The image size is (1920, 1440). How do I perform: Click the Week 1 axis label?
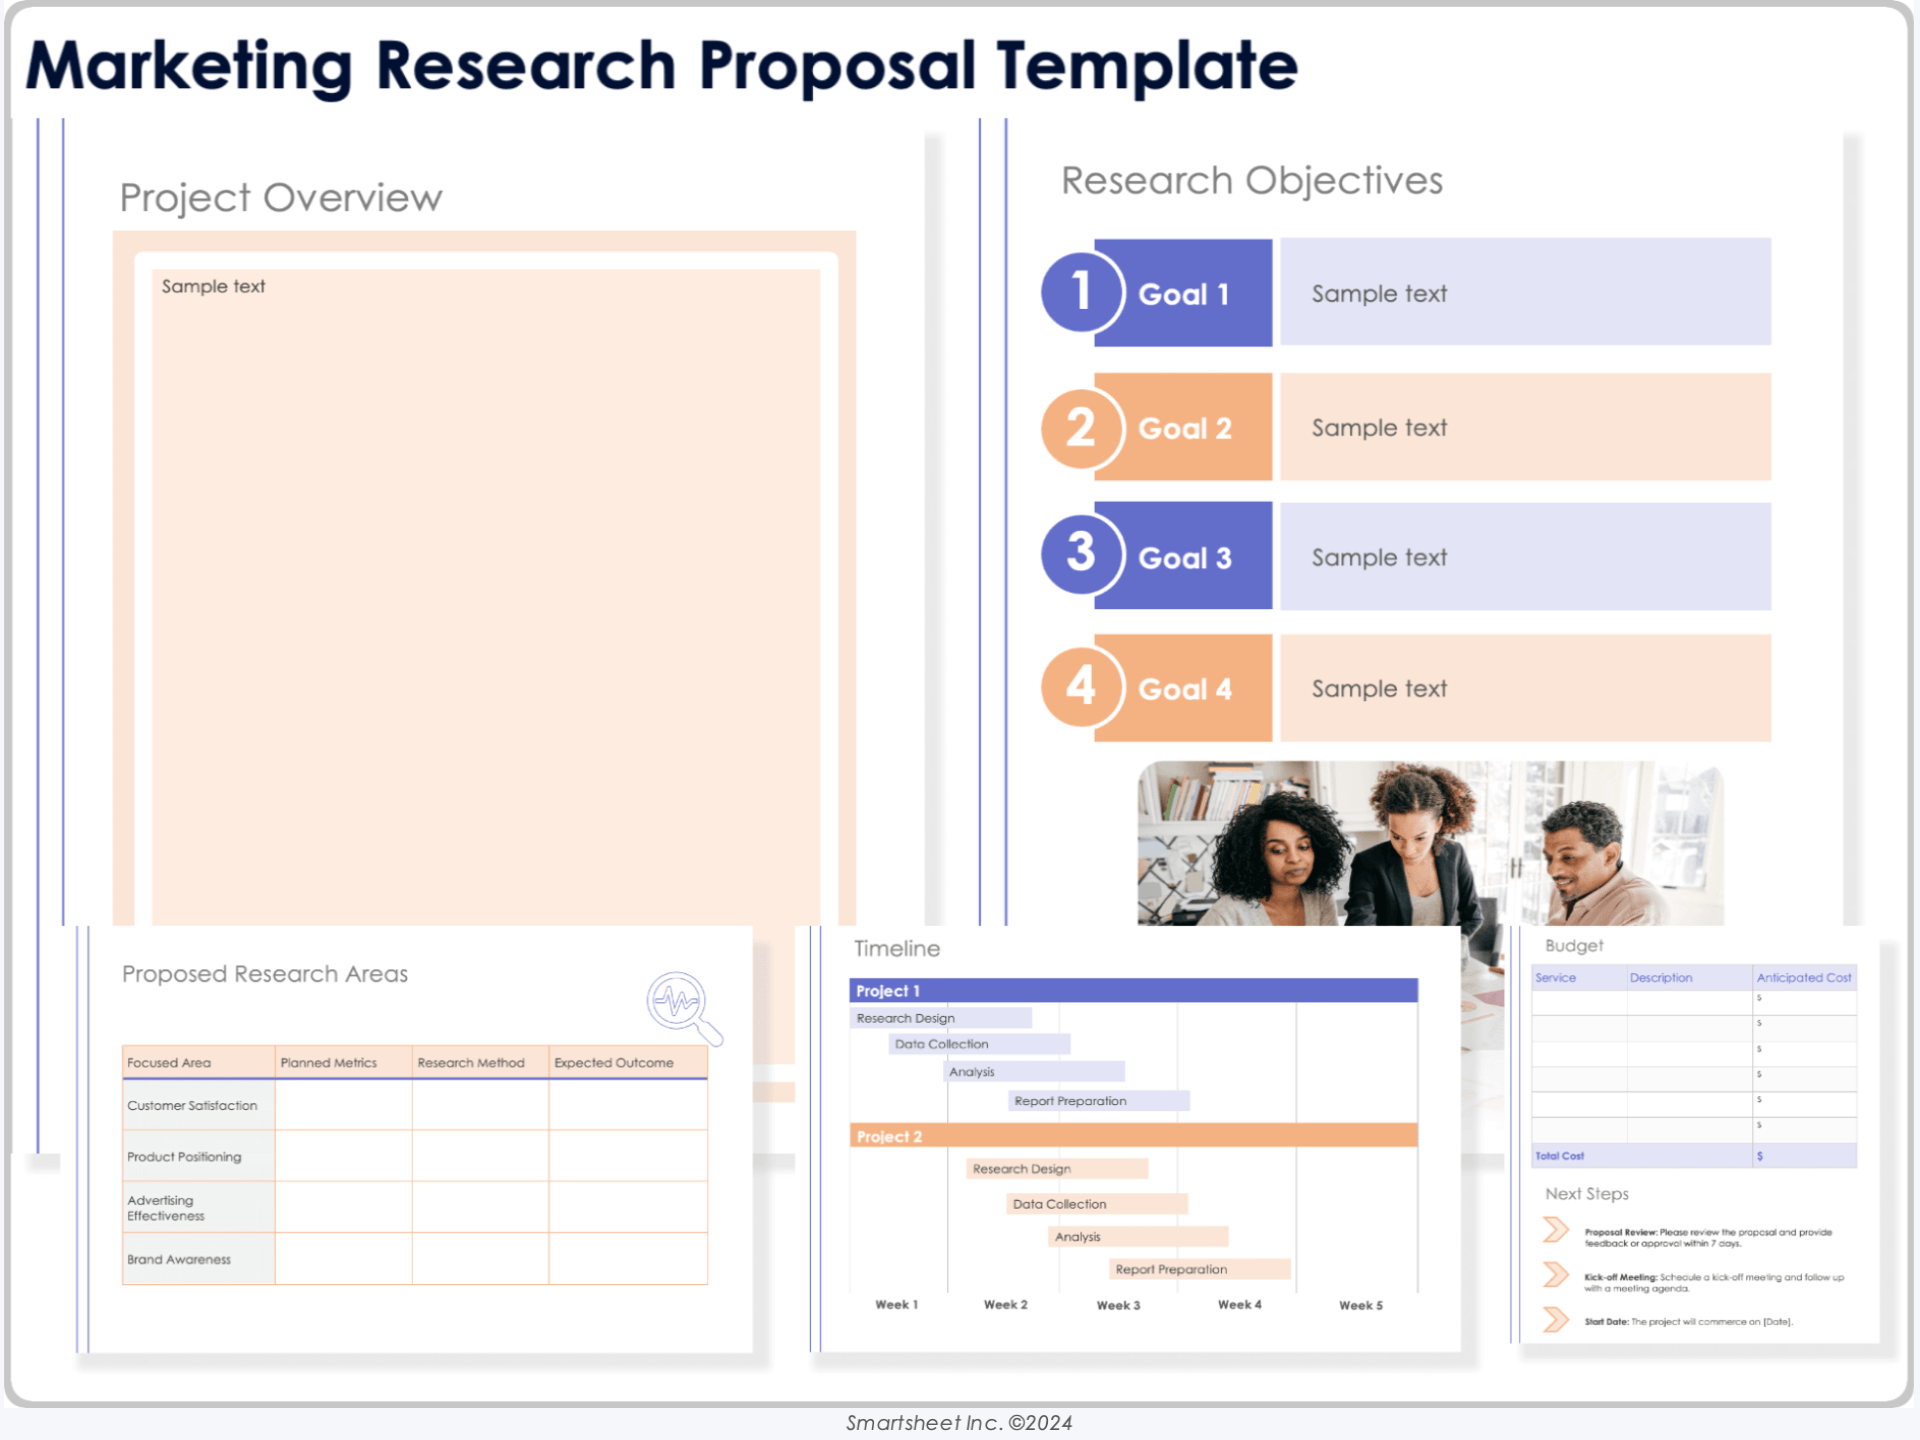click(896, 1304)
